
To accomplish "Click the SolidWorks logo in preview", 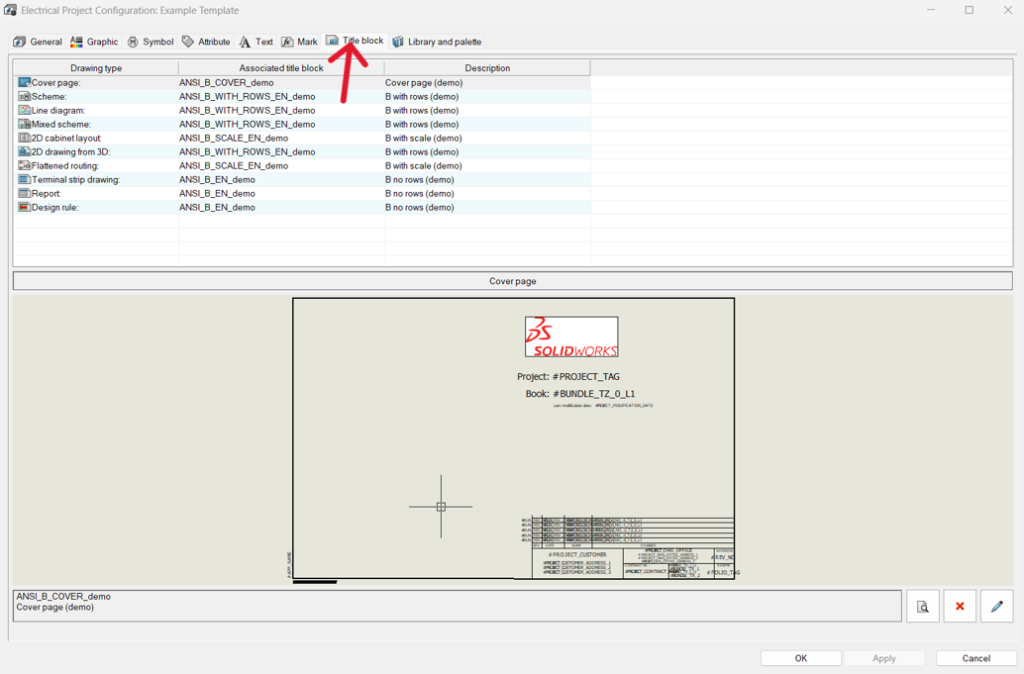I will (571, 337).
